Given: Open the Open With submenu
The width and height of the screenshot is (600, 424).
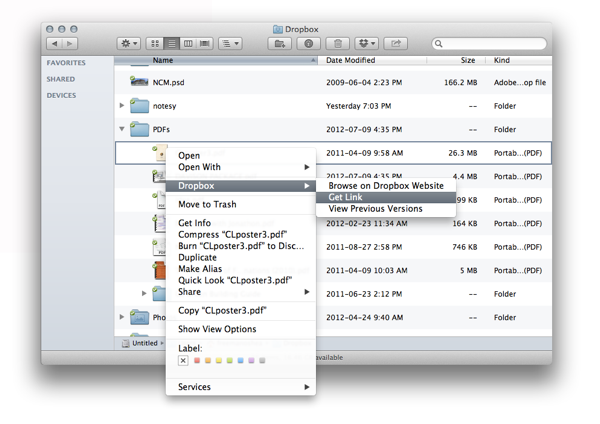Looking at the screenshot, I should [x=241, y=167].
